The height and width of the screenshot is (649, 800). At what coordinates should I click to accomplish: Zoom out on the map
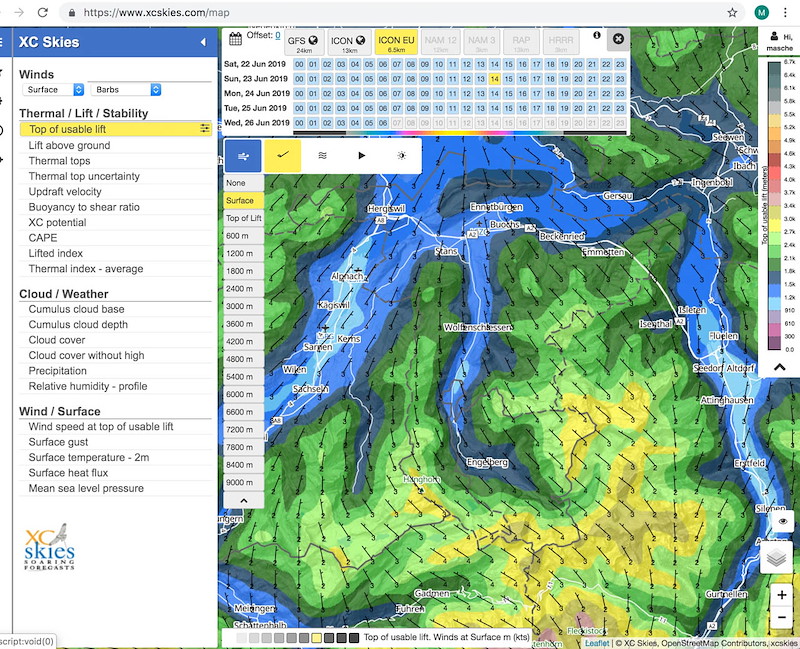(x=782, y=617)
